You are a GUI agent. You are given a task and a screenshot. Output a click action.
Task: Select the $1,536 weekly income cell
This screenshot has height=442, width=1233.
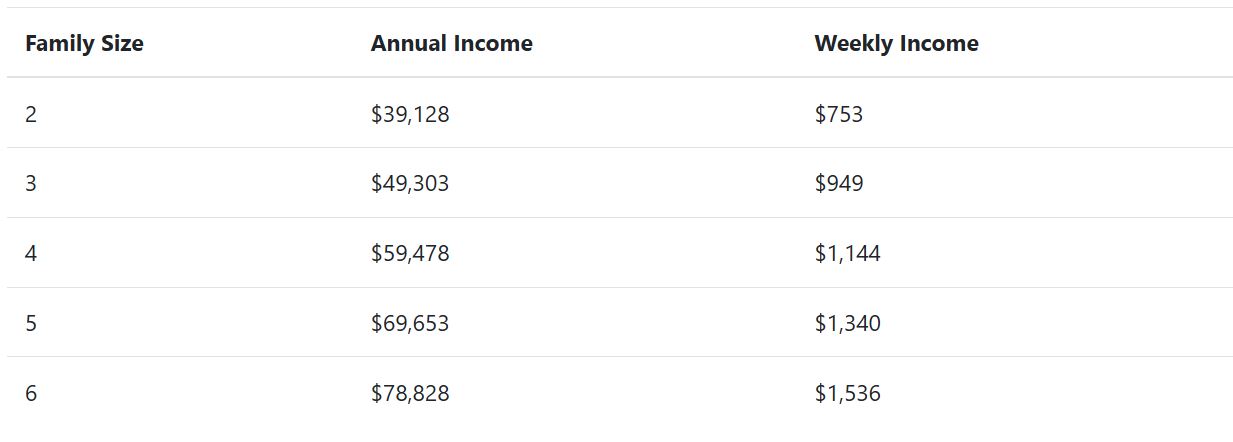pos(847,394)
